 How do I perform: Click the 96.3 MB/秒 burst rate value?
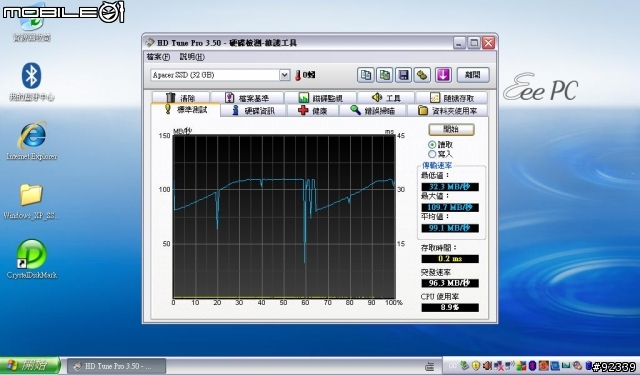450,283
